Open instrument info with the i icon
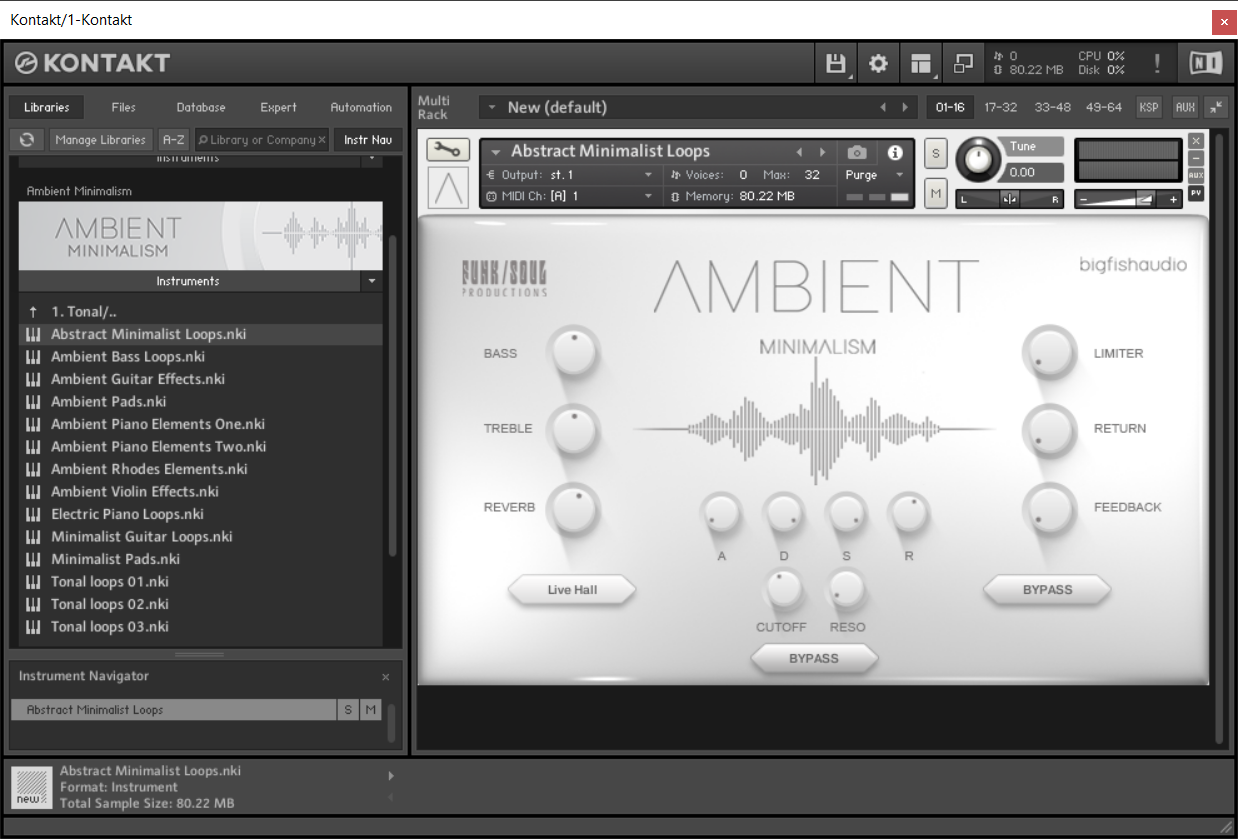Viewport: 1238px width, 839px height. 895,152
